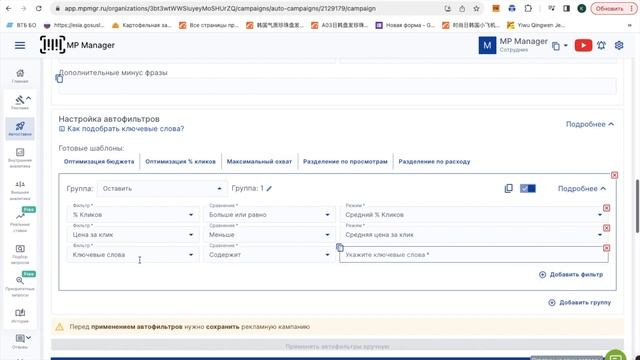The height and width of the screenshot is (360, 640).
Task: Toggle the group 1 enable switch
Action: (528, 188)
